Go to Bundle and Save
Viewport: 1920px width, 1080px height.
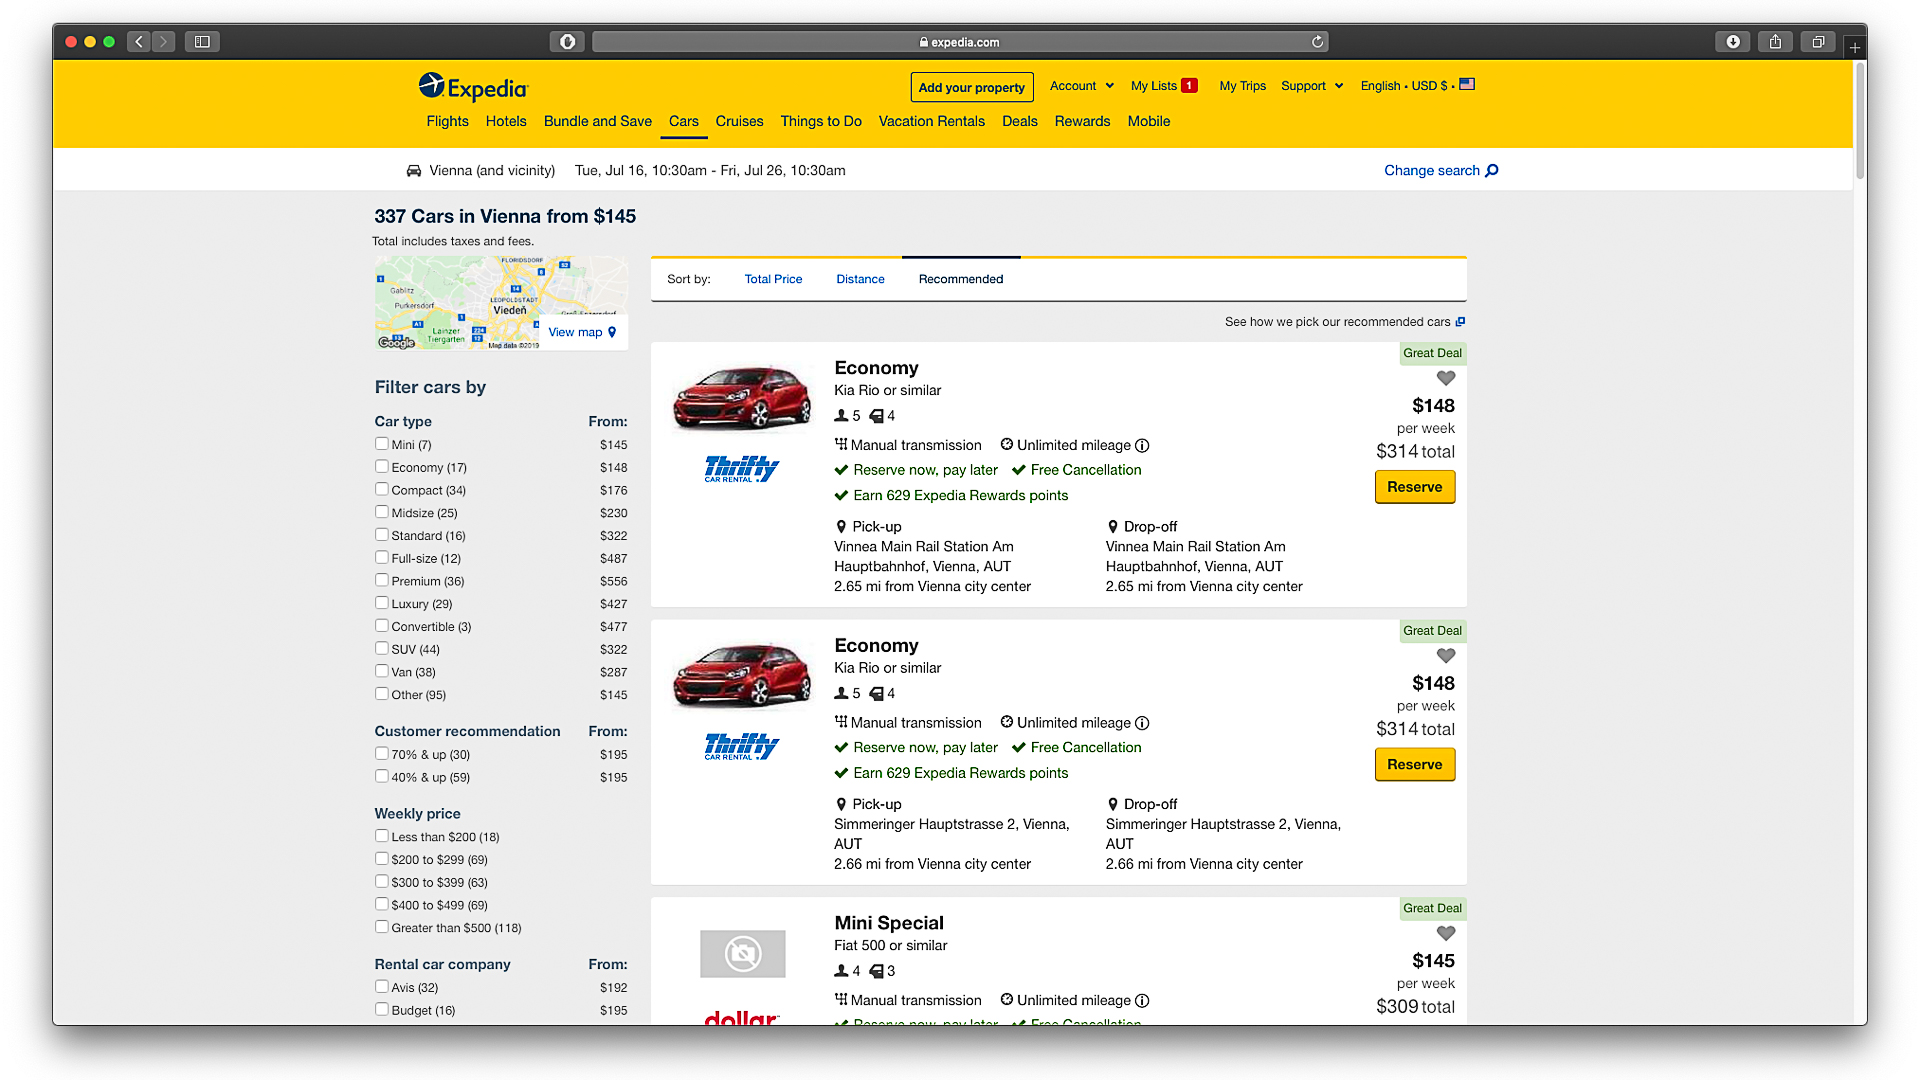tap(597, 121)
